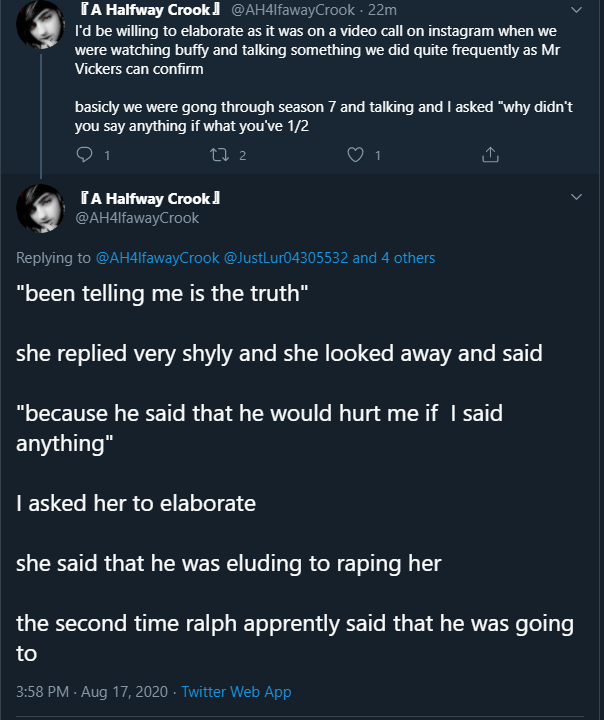Open the second tweet's chevron options menu
The width and height of the screenshot is (604, 720).
point(576,197)
